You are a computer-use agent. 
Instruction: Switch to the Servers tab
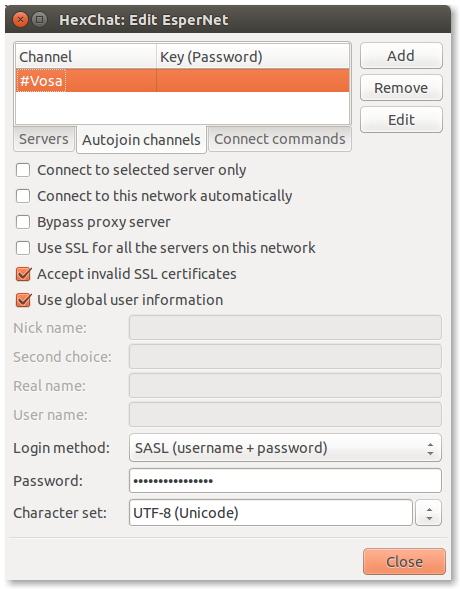pyautogui.click(x=44, y=139)
